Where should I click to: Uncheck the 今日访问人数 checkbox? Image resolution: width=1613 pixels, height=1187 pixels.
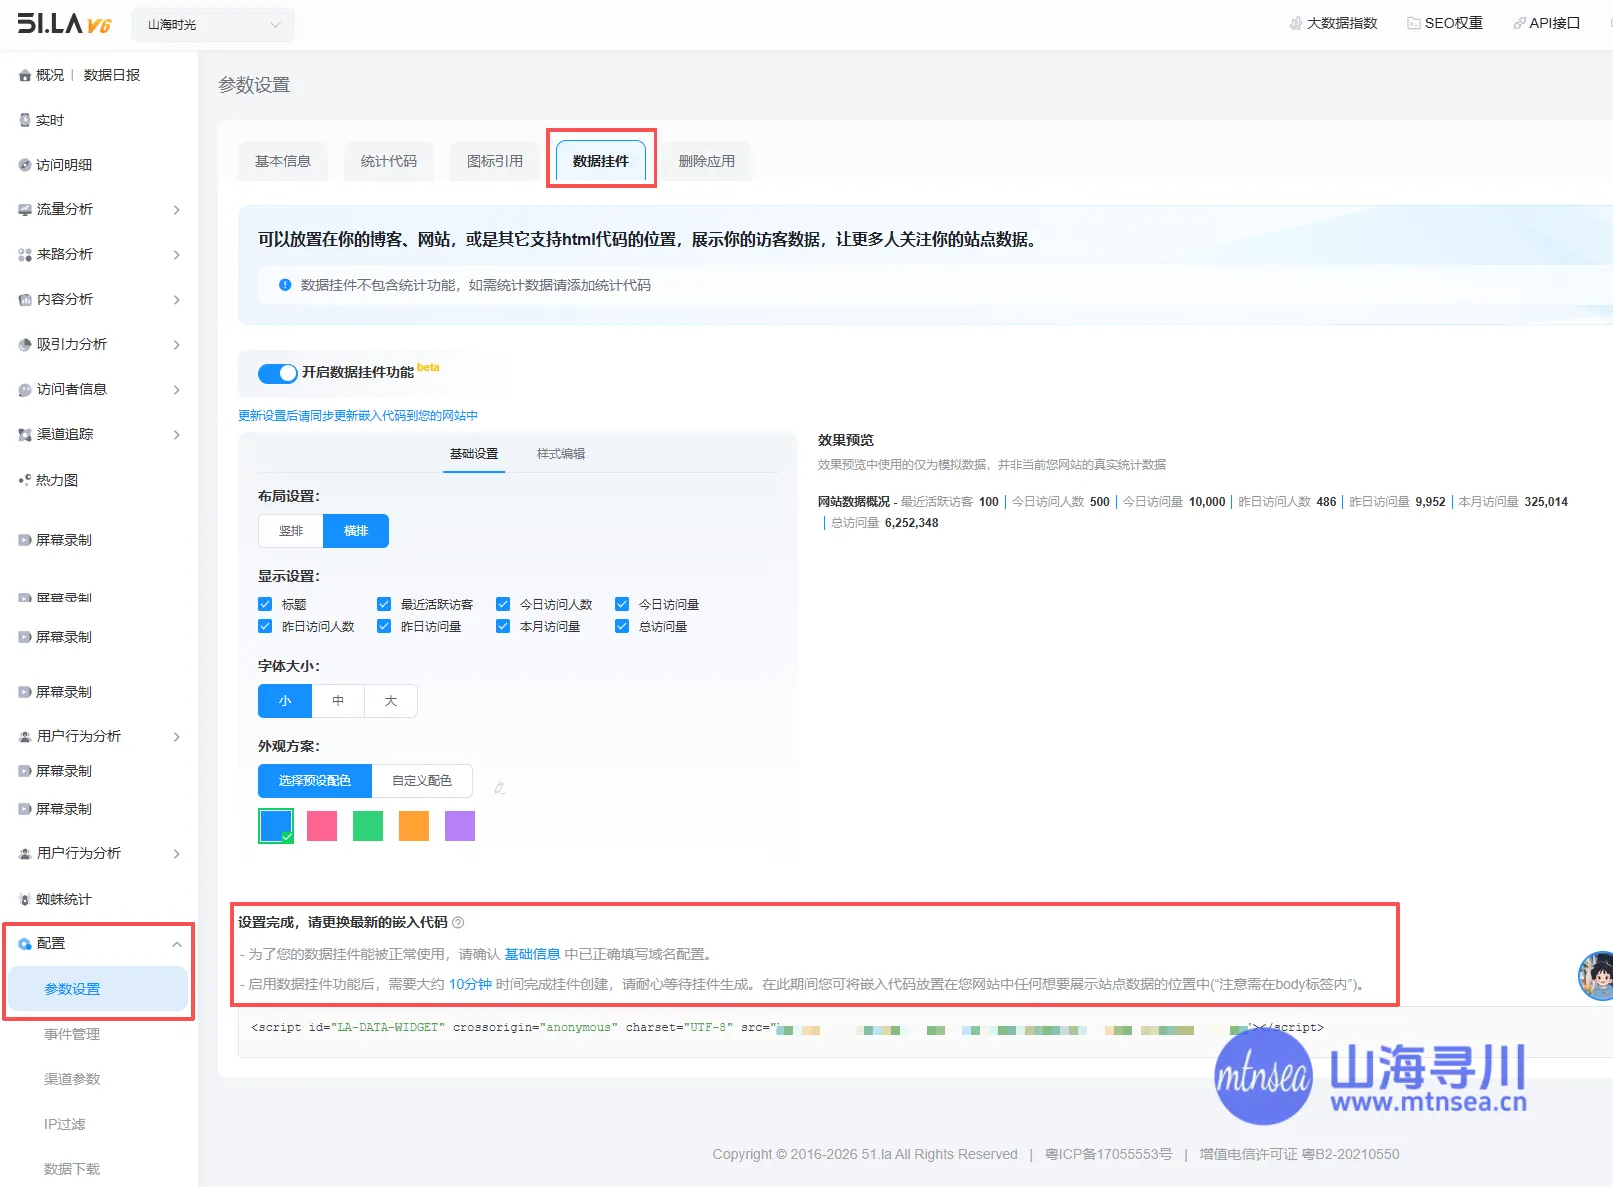click(x=503, y=604)
